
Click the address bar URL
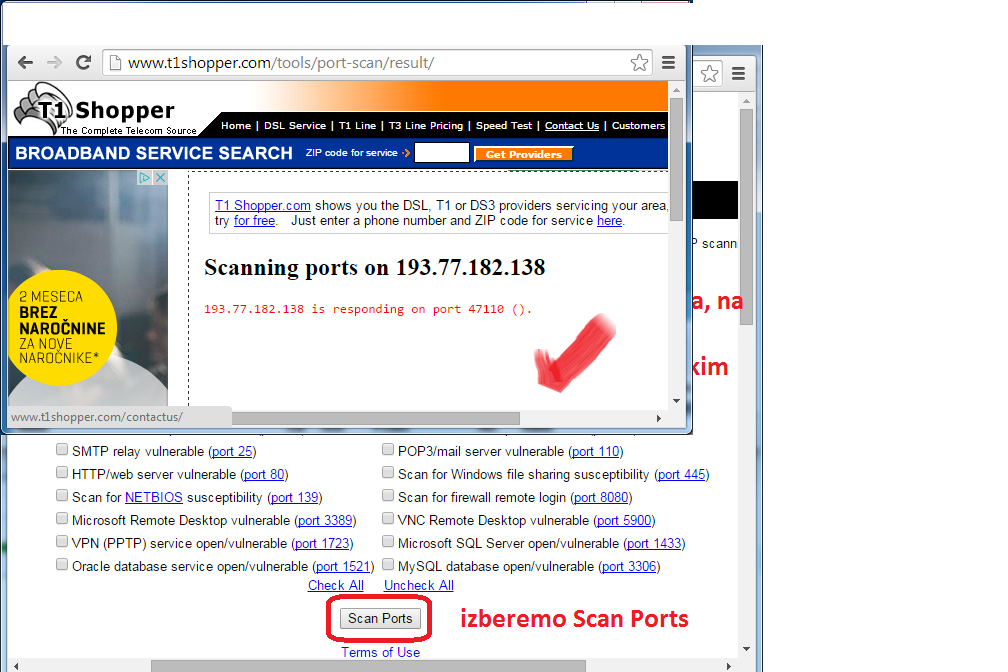[x=281, y=62]
